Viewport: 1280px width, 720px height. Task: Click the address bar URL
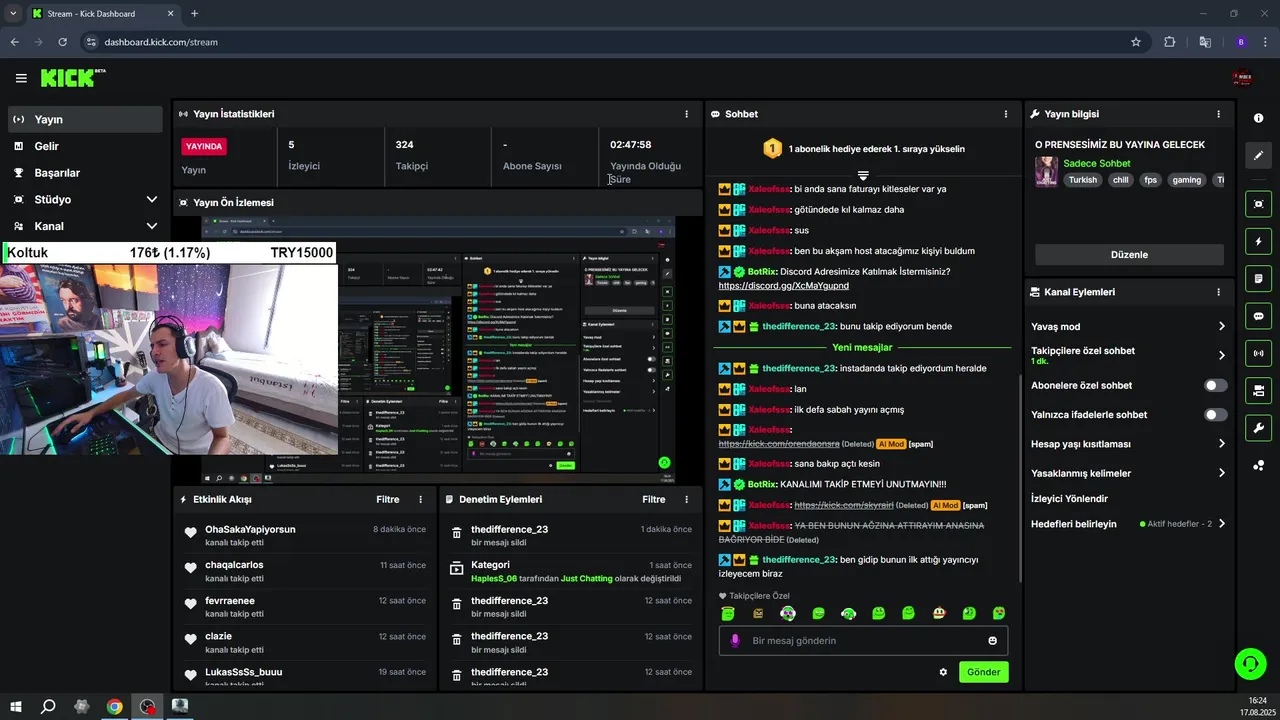point(161,42)
